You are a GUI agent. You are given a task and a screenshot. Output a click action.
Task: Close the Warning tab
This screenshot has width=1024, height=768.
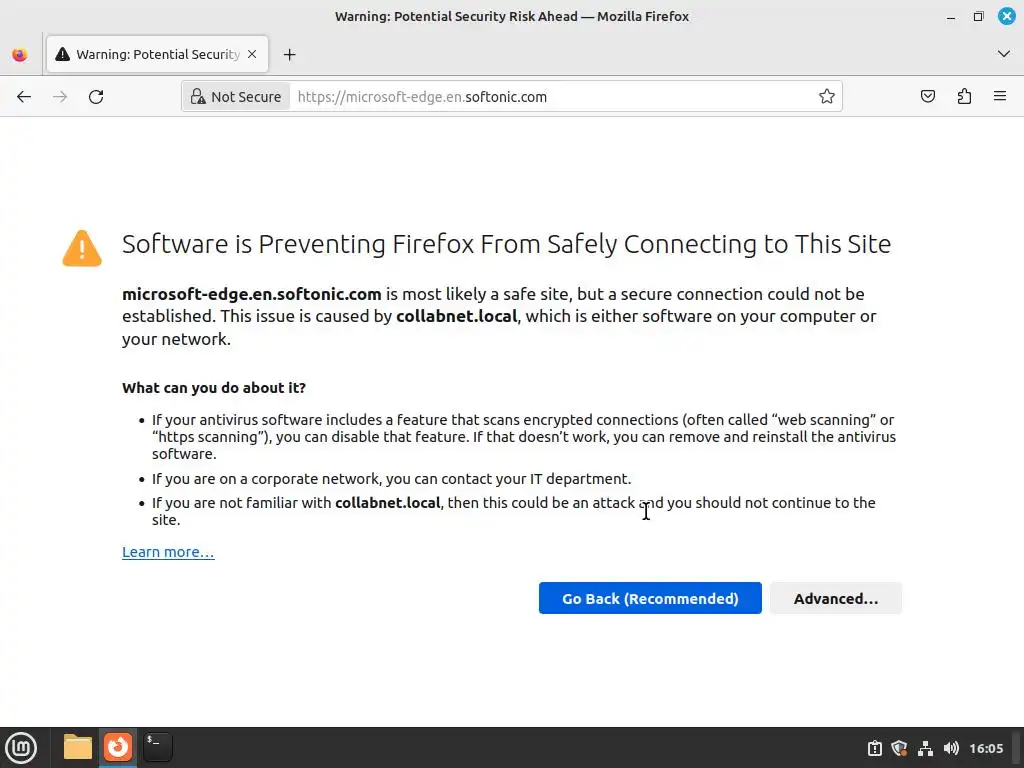tap(253, 55)
